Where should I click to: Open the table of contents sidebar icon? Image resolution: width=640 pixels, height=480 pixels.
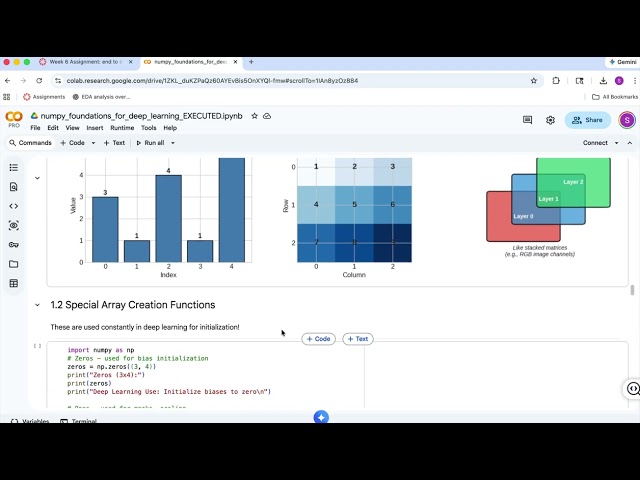coord(13,167)
